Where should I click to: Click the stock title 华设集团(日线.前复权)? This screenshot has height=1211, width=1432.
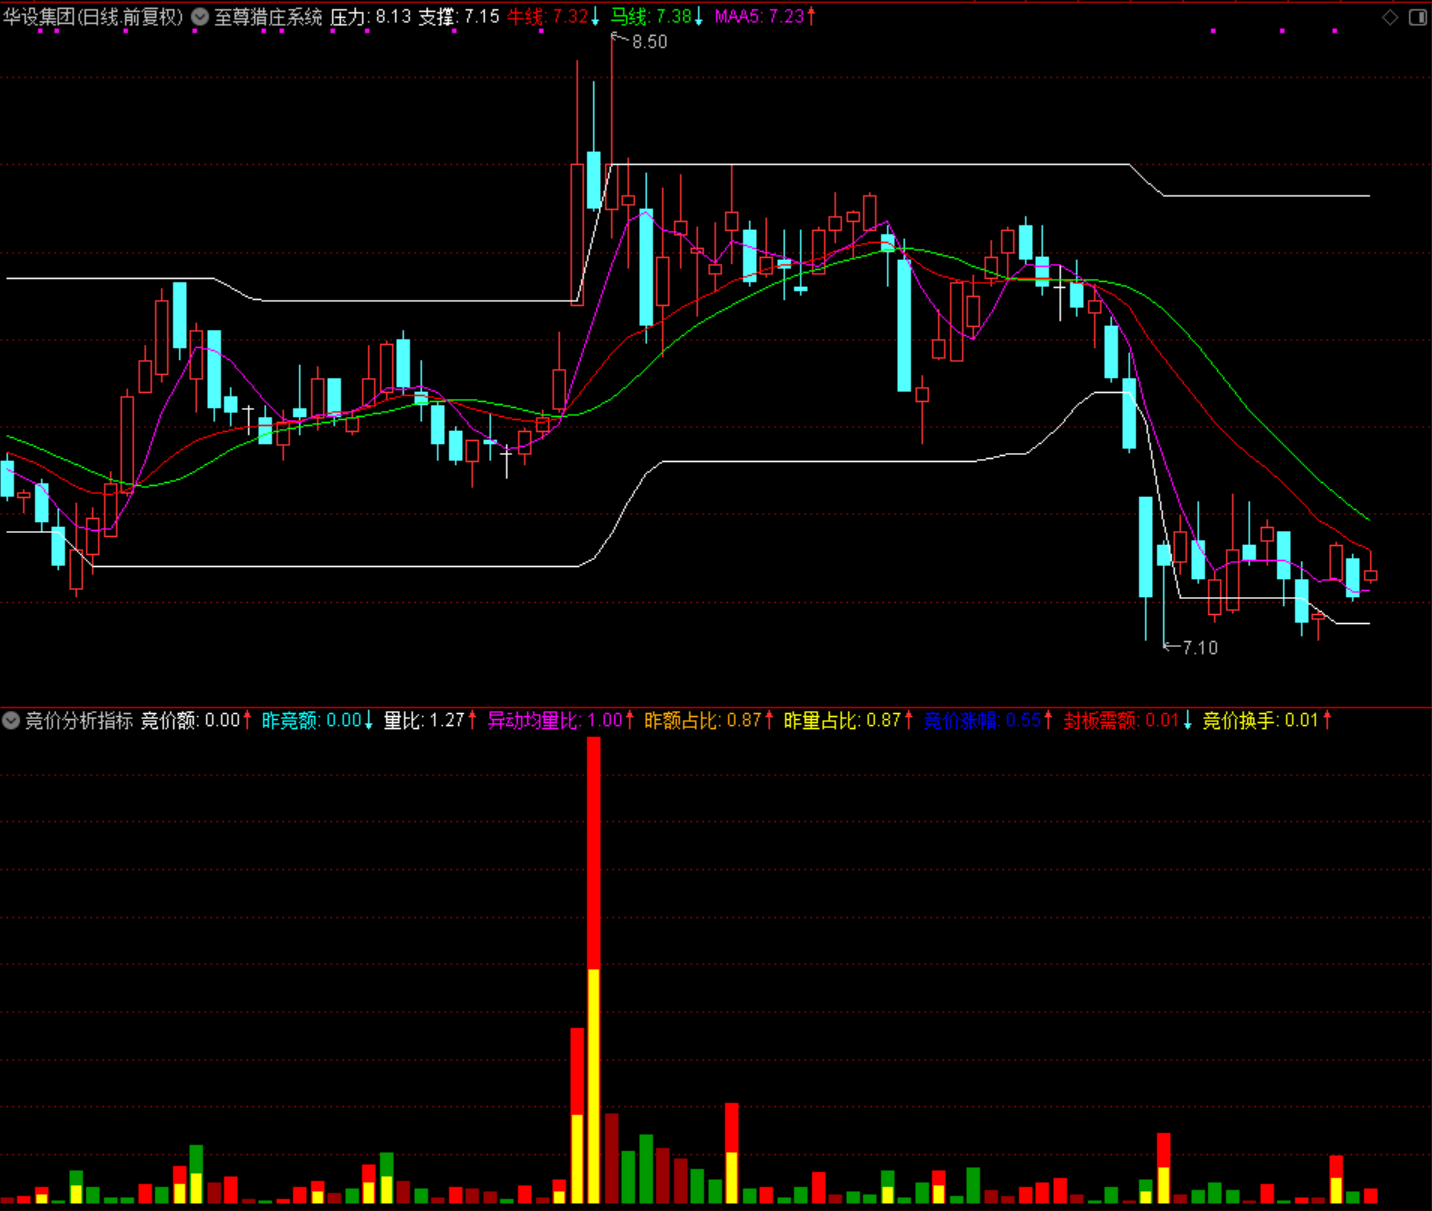point(94,17)
